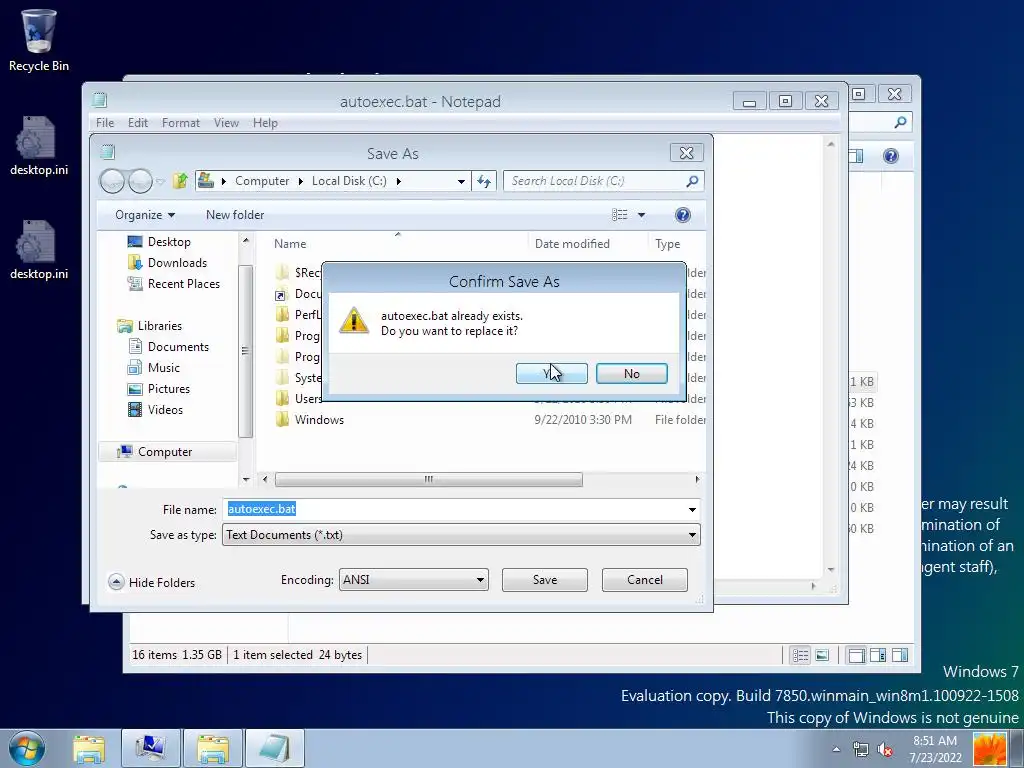Click the Notepad taskbar icon
The image size is (1024, 768).
[x=274, y=748]
